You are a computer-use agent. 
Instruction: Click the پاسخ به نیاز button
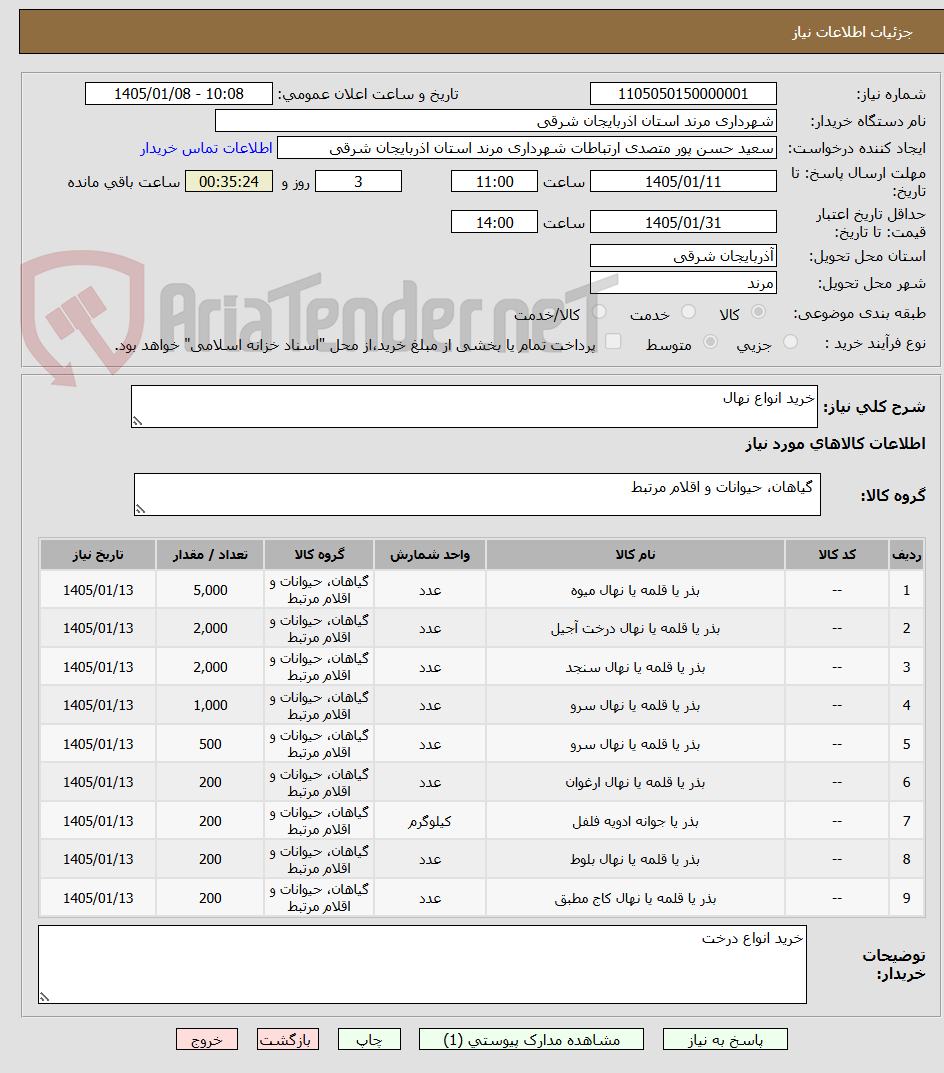pyautogui.click(x=725, y=1039)
